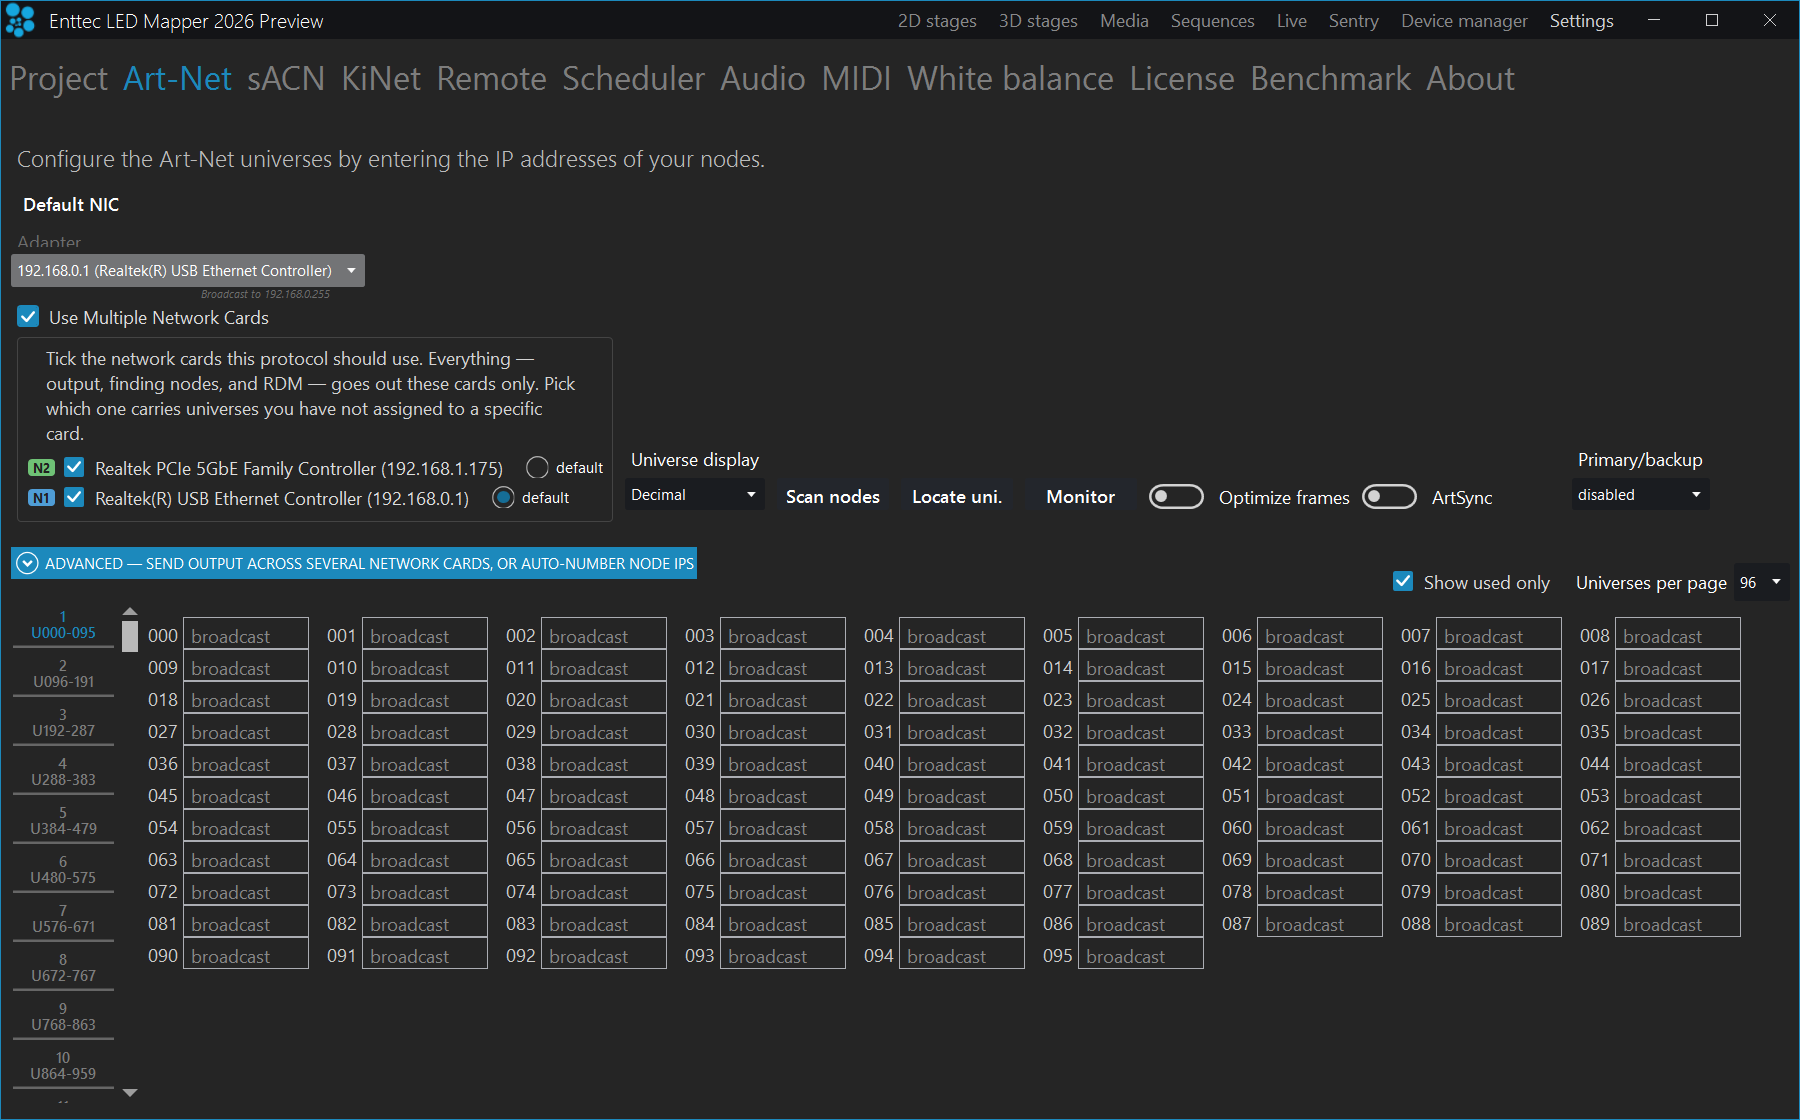Uncheck the Realtek PCIe 5GbE Family Controller card
Screen dimensions: 1800x1120
pos(74,467)
